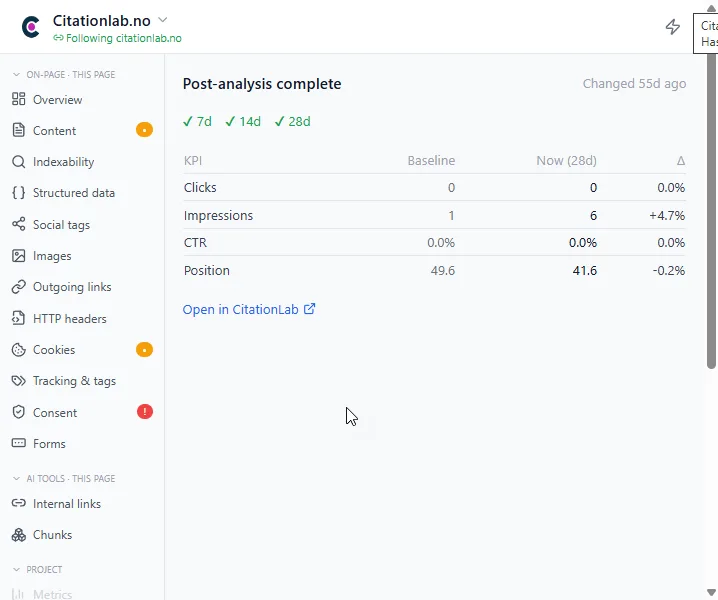Click the Position KPI row label
The height and width of the screenshot is (600, 718).
click(x=207, y=270)
